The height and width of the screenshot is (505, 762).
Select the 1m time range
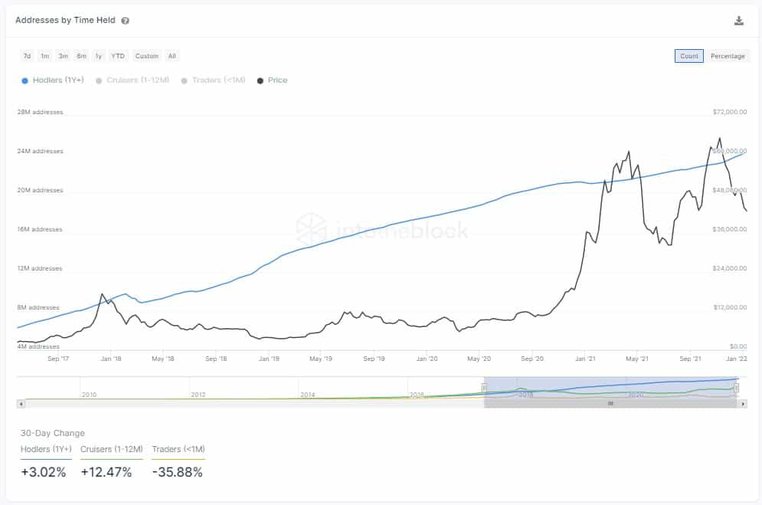coord(45,56)
